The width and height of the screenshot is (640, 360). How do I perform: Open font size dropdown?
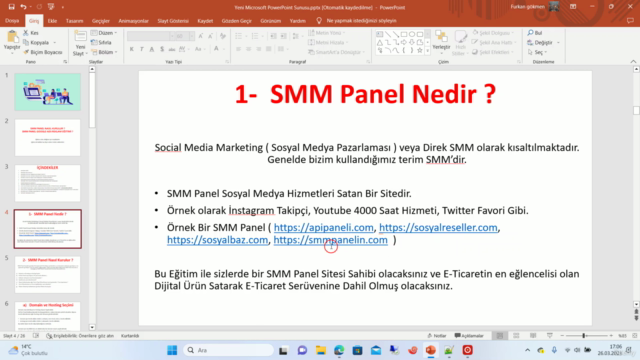pyautogui.click(x=192, y=36)
